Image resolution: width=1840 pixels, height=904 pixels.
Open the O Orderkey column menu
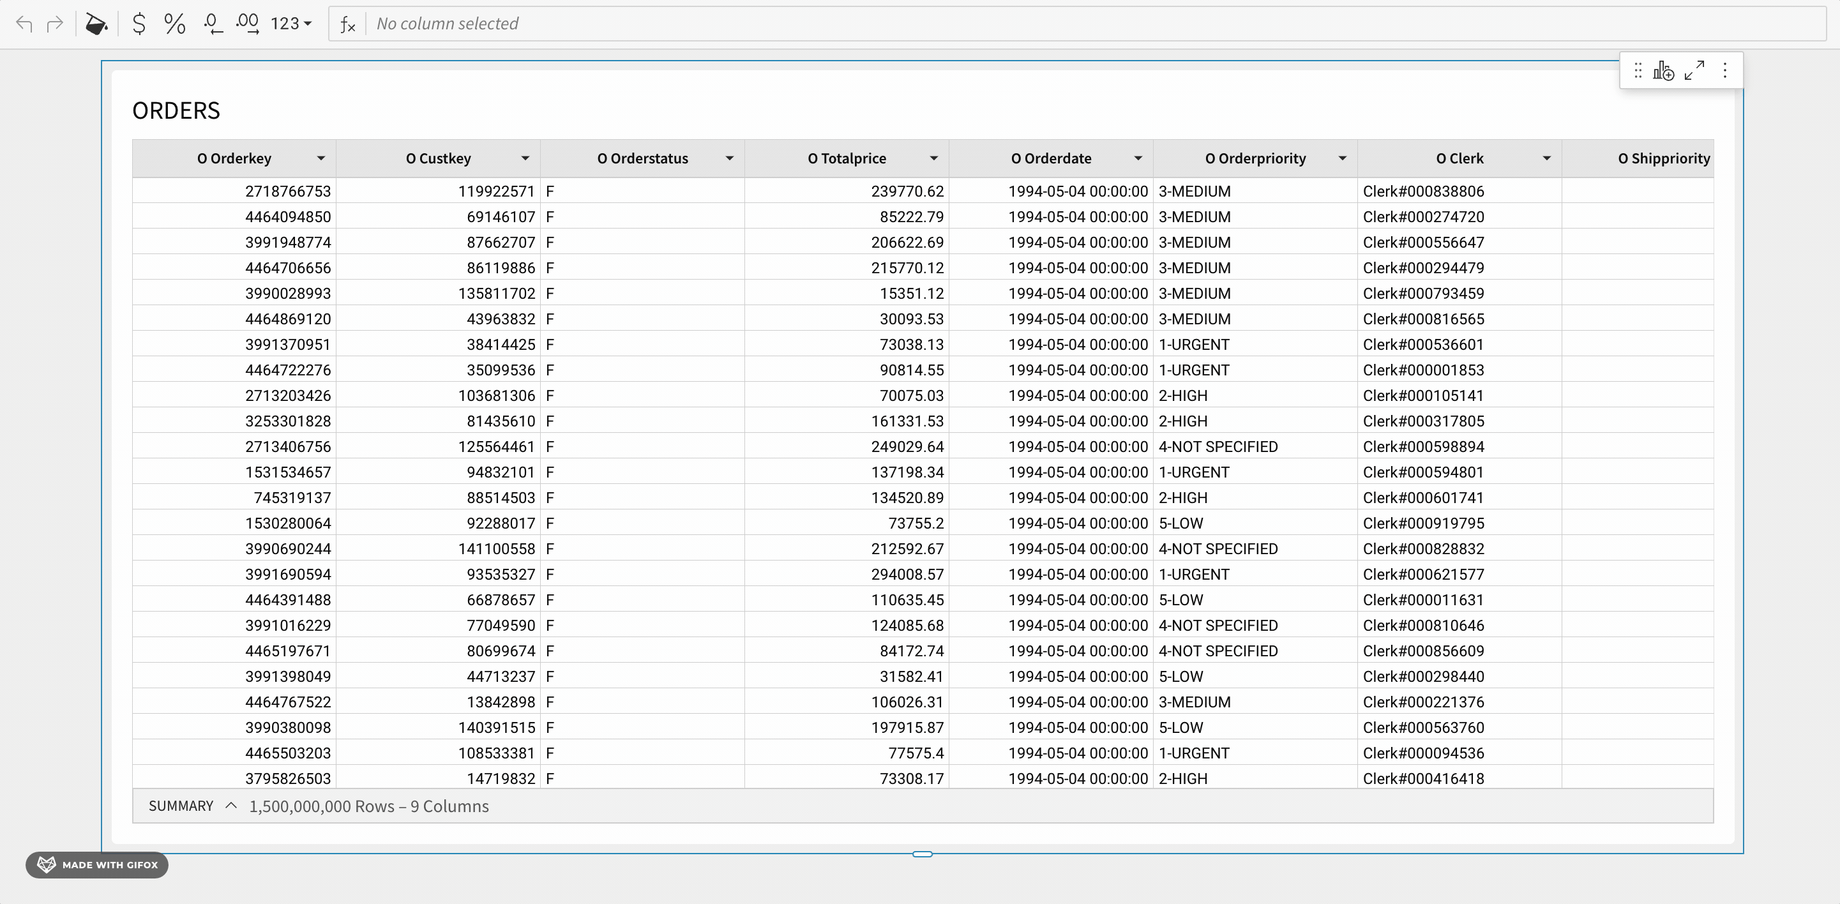[x=321, y=159]
